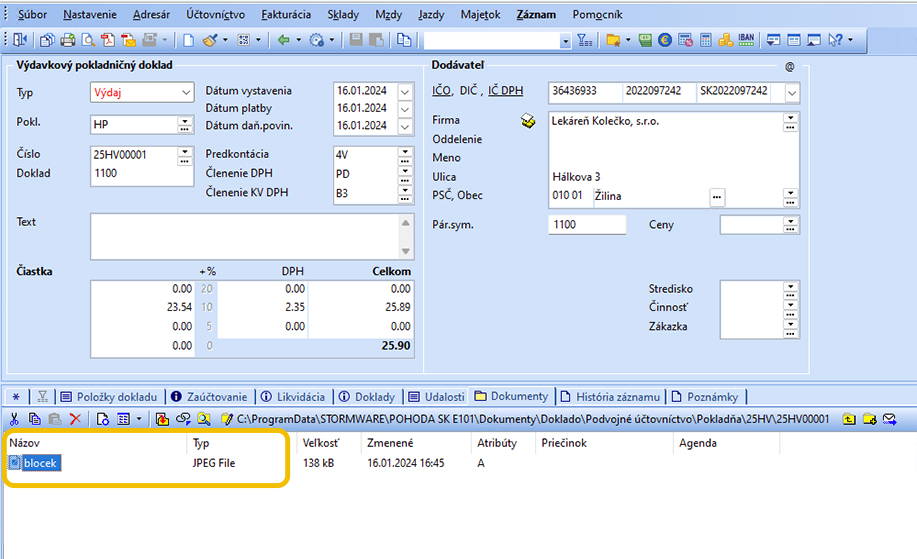Open the Typ dropdown showing Výdaj

[185, 92]
